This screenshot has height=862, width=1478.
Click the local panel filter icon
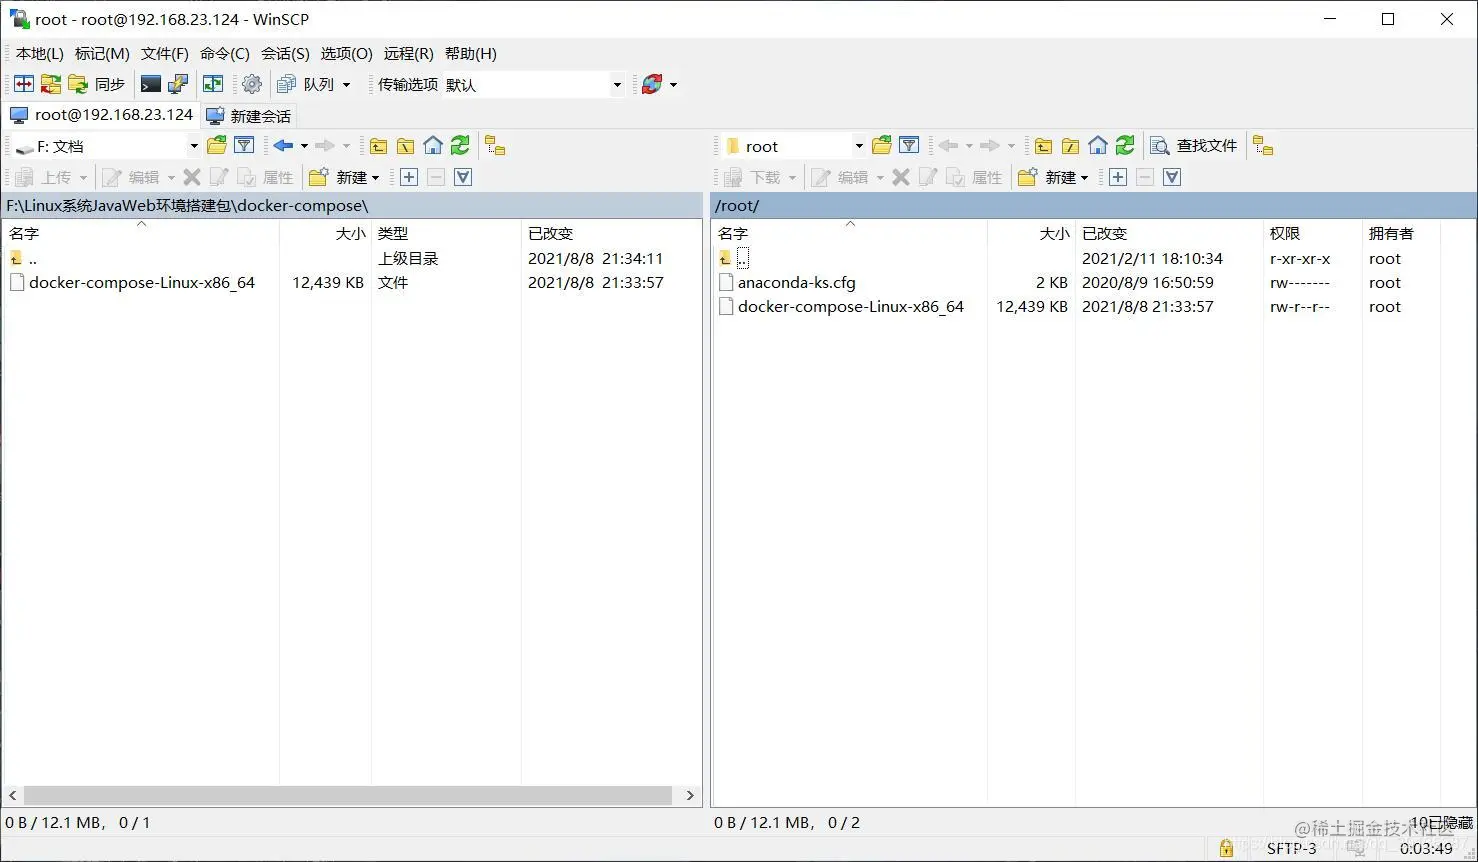click(x=244, y=146)
